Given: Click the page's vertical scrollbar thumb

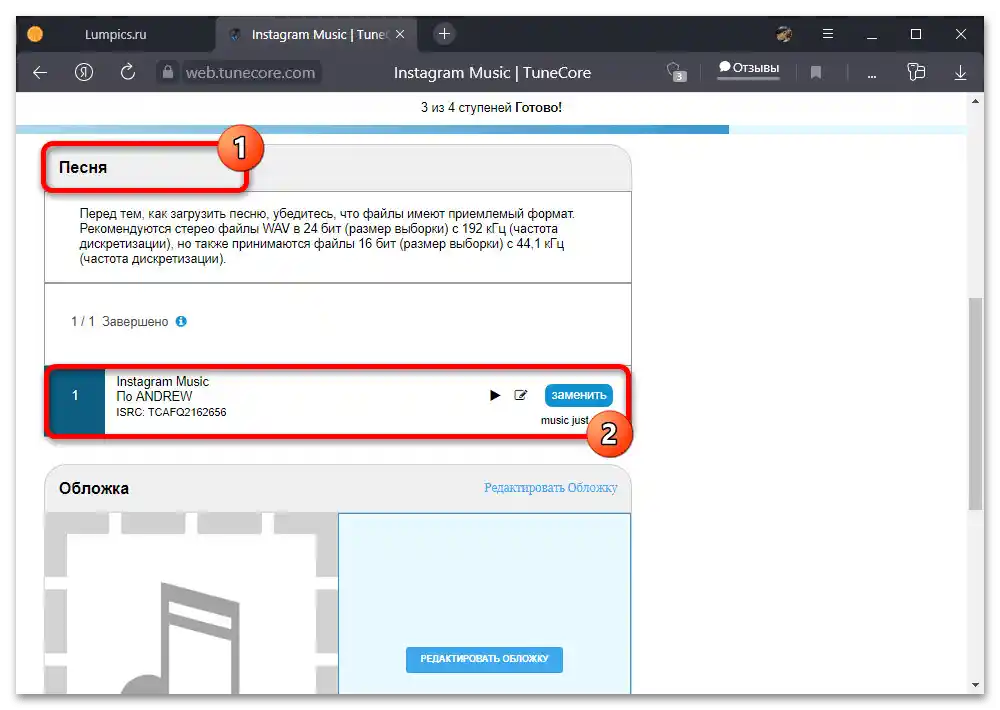Looking at the screenshot, I should [x=975, y=403].
